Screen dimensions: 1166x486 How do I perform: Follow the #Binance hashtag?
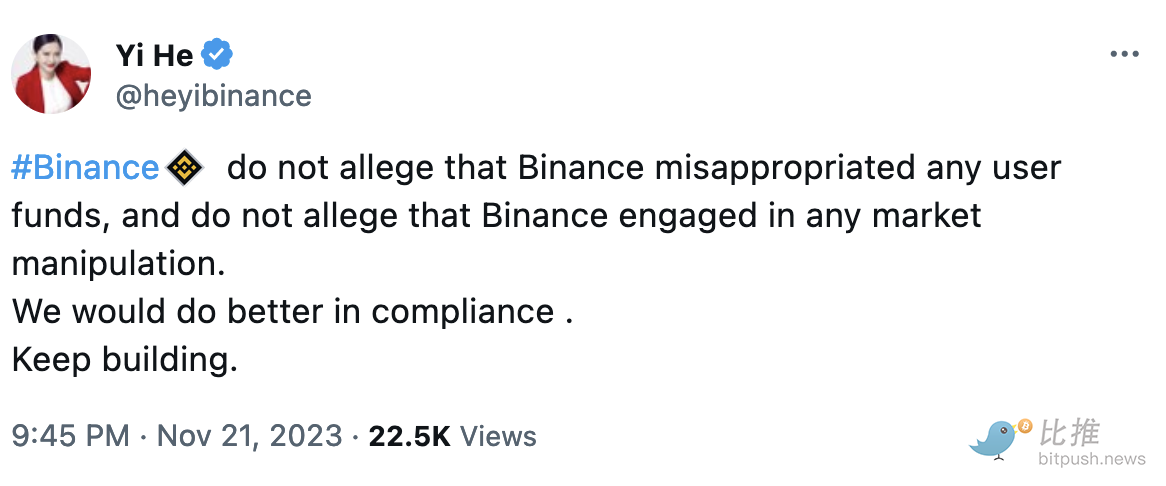[x=85, y=168]
